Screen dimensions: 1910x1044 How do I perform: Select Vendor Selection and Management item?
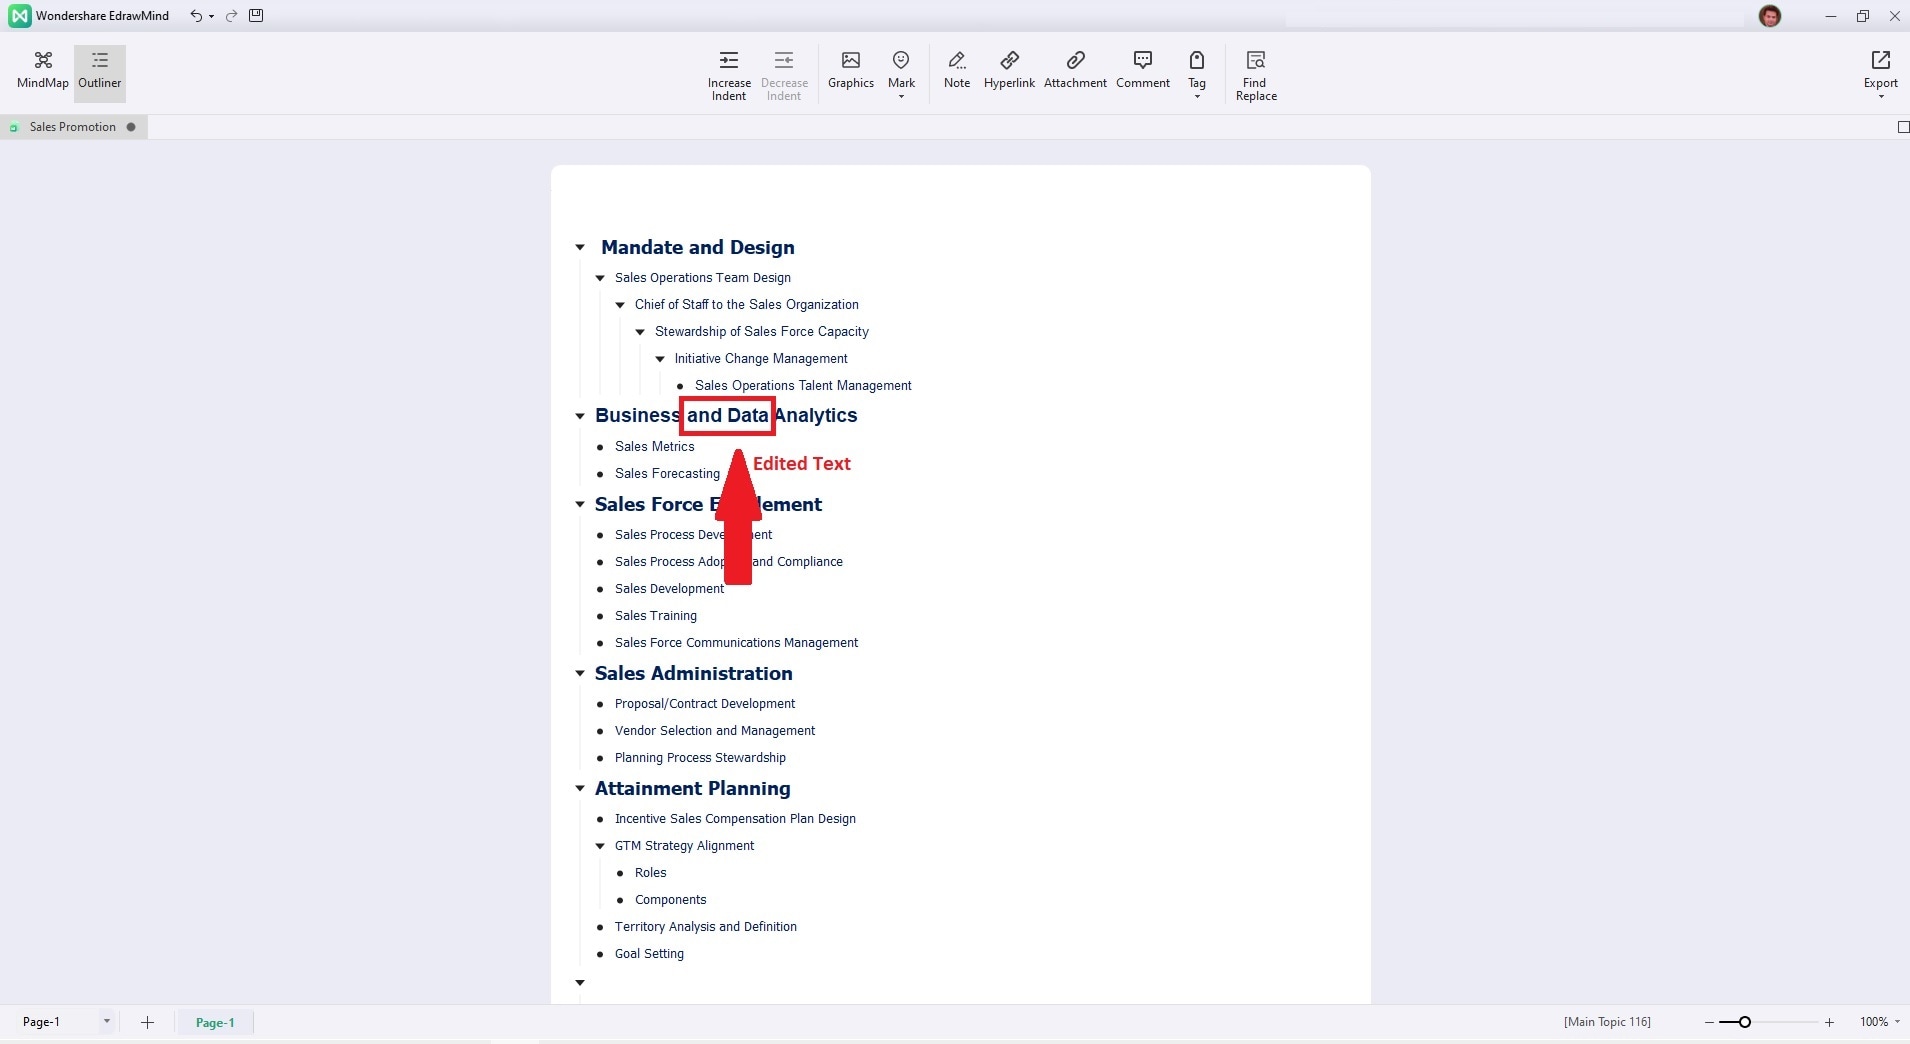(x=715, y=731)
